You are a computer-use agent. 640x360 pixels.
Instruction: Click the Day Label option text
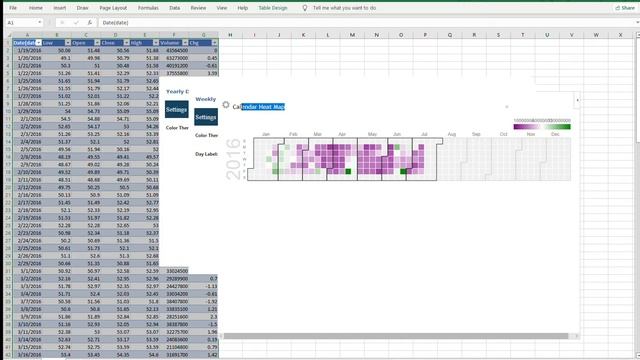(207, 154)
